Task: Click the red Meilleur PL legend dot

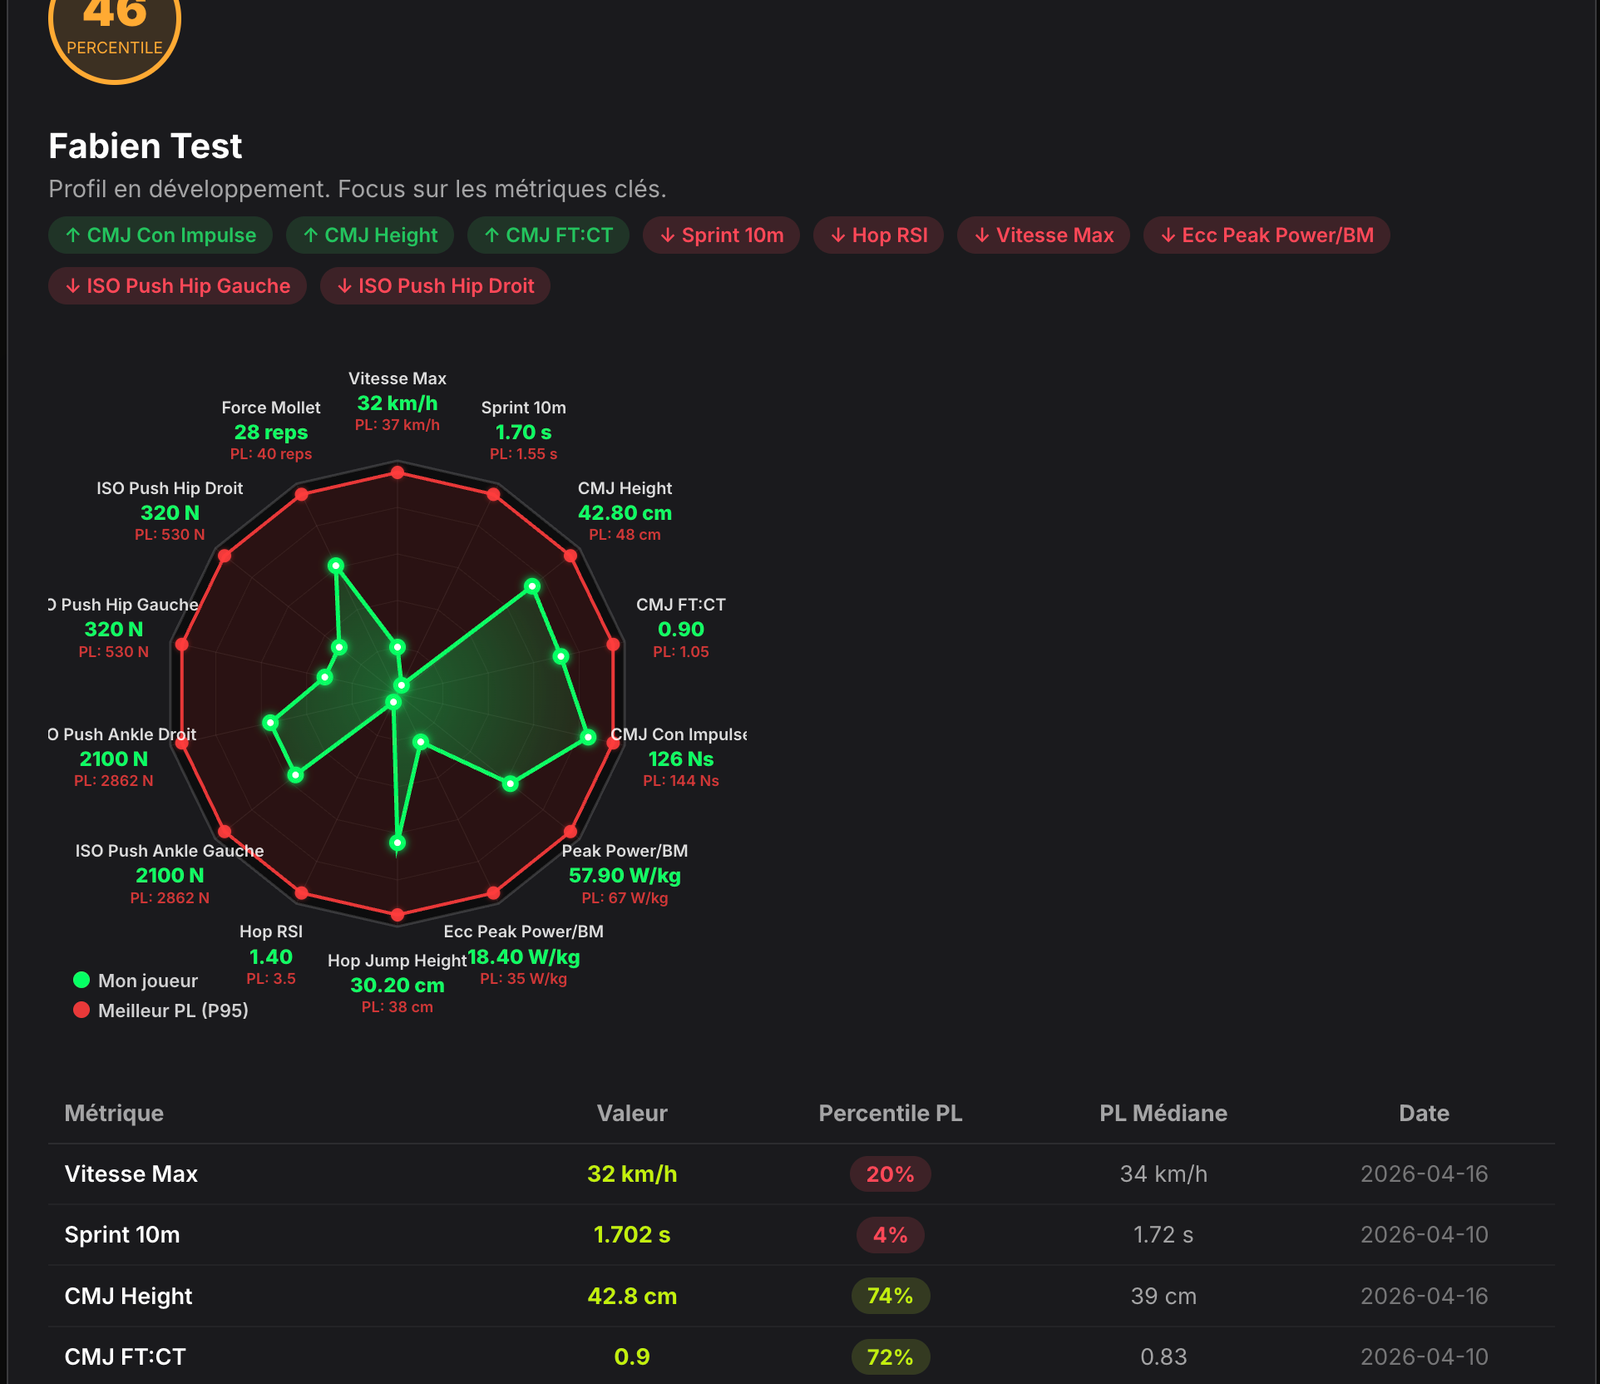Action: (82, 1010)
